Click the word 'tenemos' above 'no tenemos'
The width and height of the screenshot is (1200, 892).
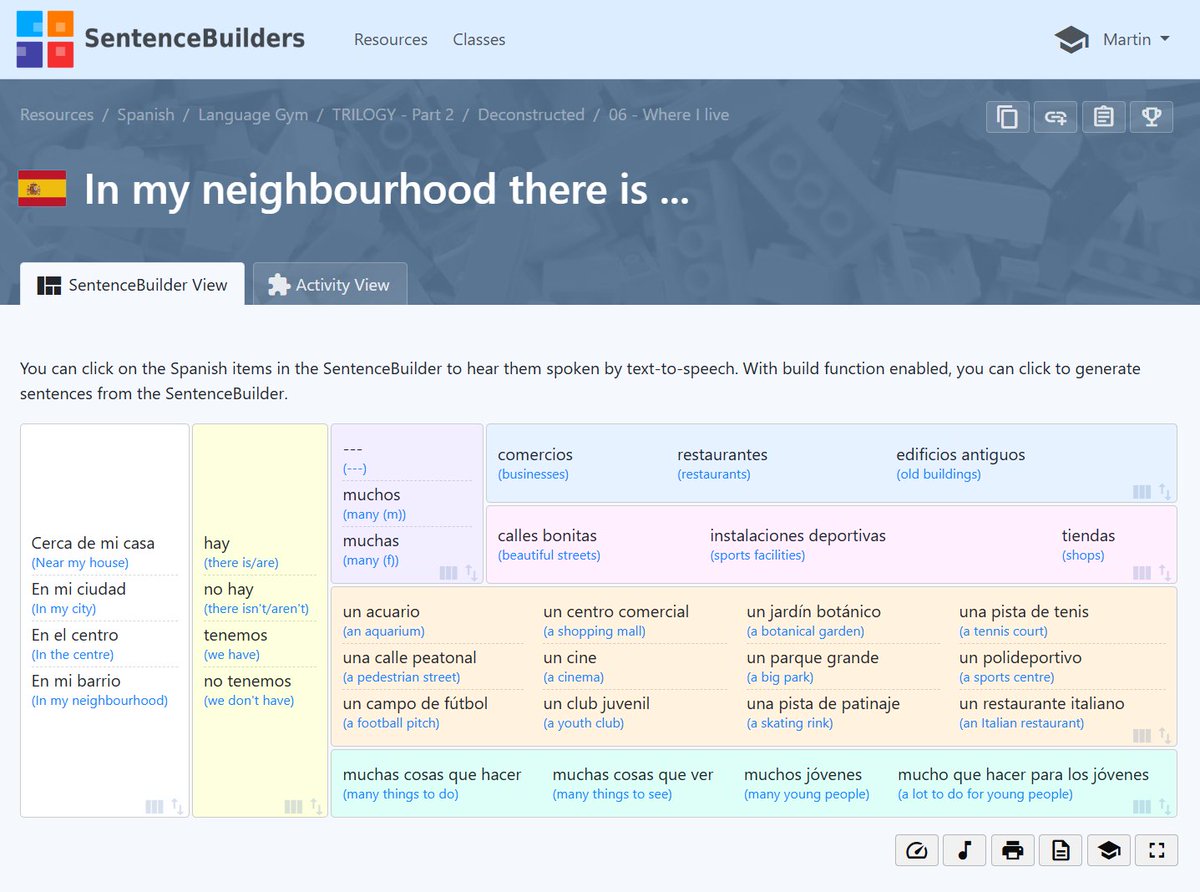point(236,635)
